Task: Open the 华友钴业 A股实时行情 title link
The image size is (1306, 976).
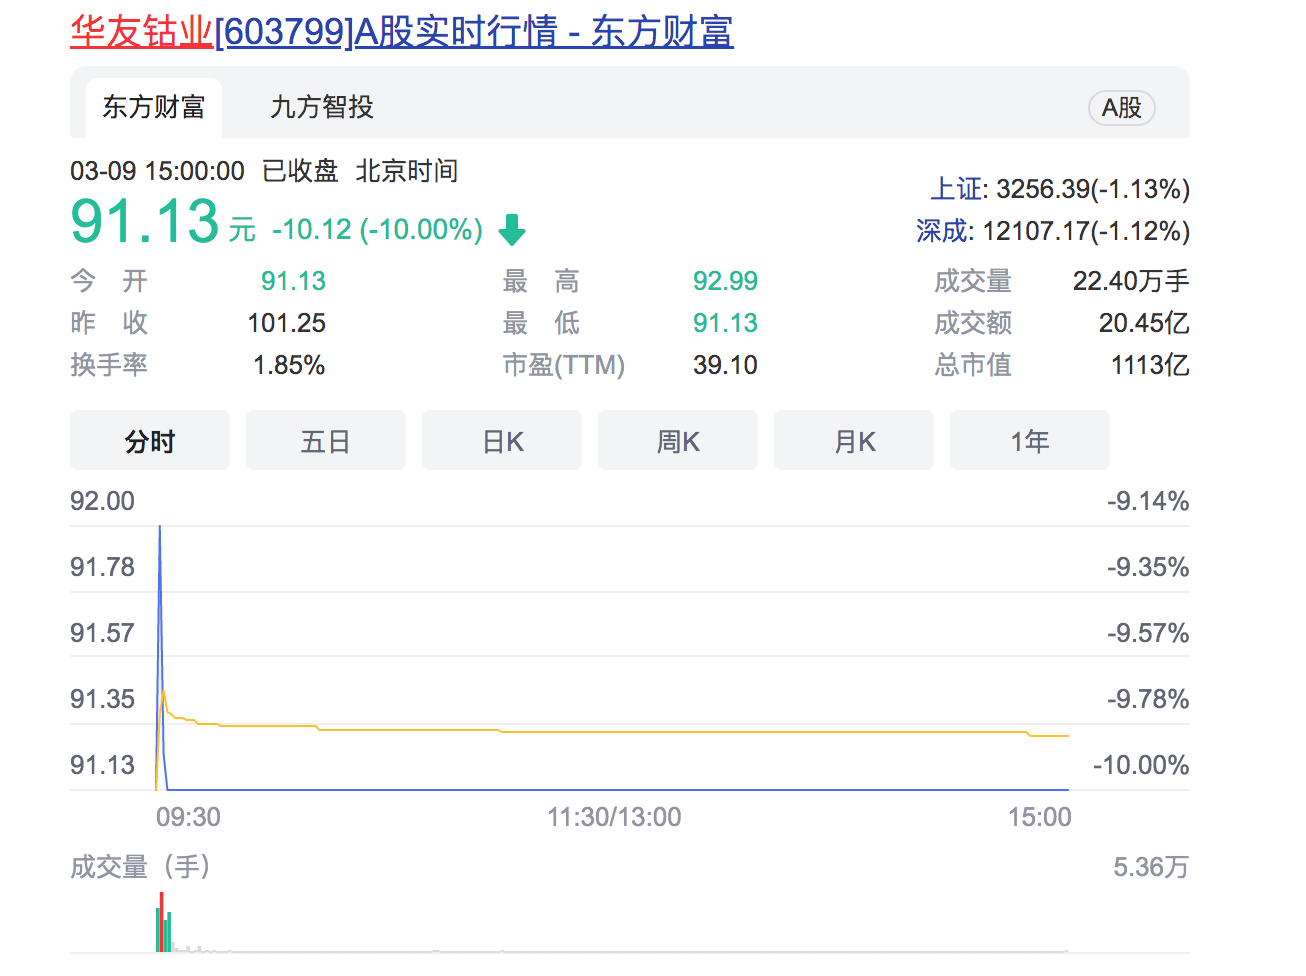Action: point(401,32)
